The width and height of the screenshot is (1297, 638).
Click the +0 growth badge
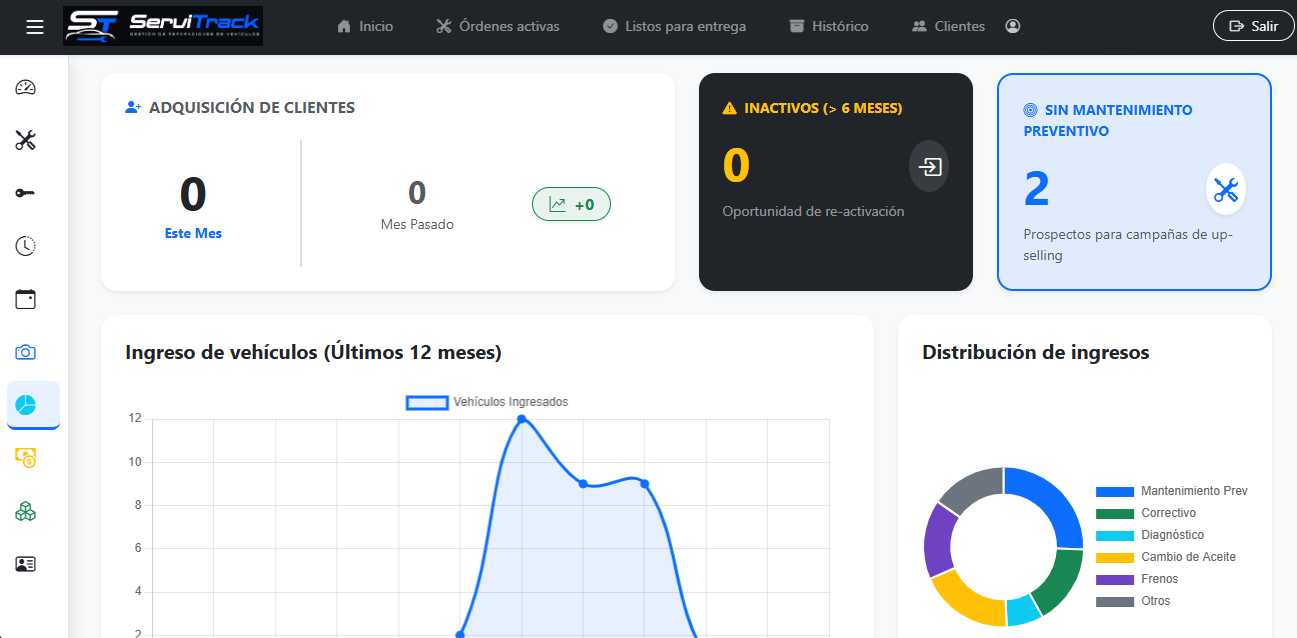pyautogui.click(x=571, y=204)
